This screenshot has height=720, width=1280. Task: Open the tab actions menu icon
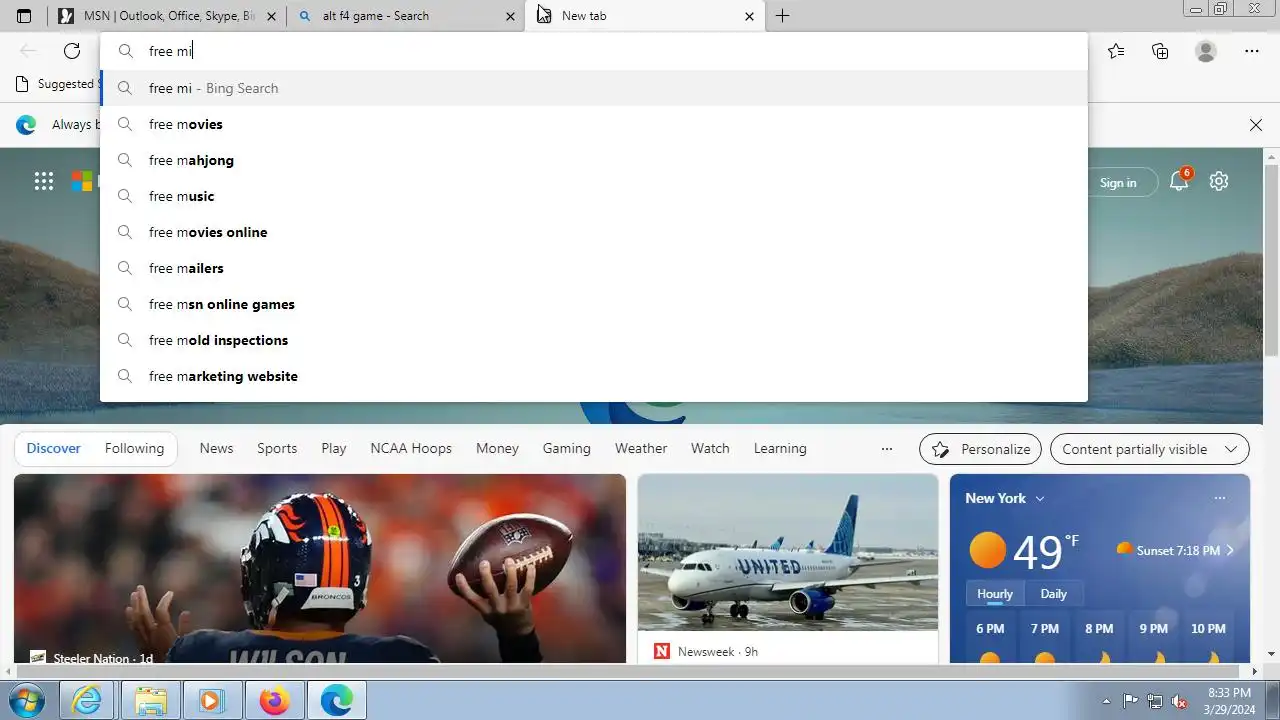(24, 16)
